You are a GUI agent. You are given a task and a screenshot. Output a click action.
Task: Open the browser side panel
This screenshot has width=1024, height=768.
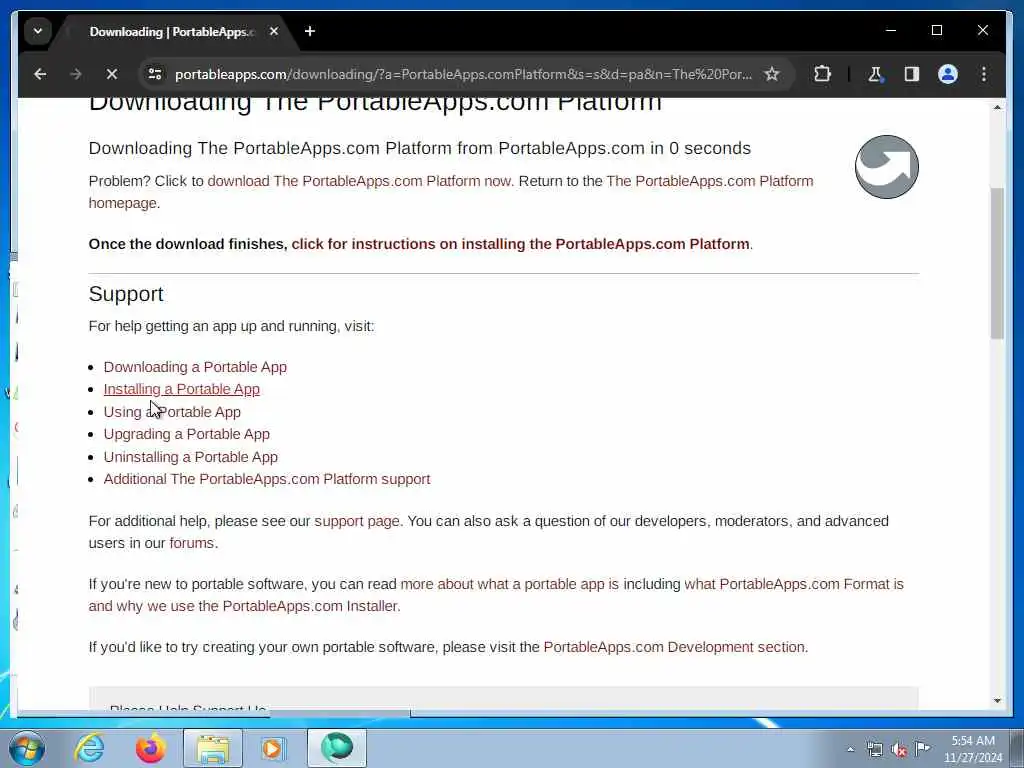[912, 74]
